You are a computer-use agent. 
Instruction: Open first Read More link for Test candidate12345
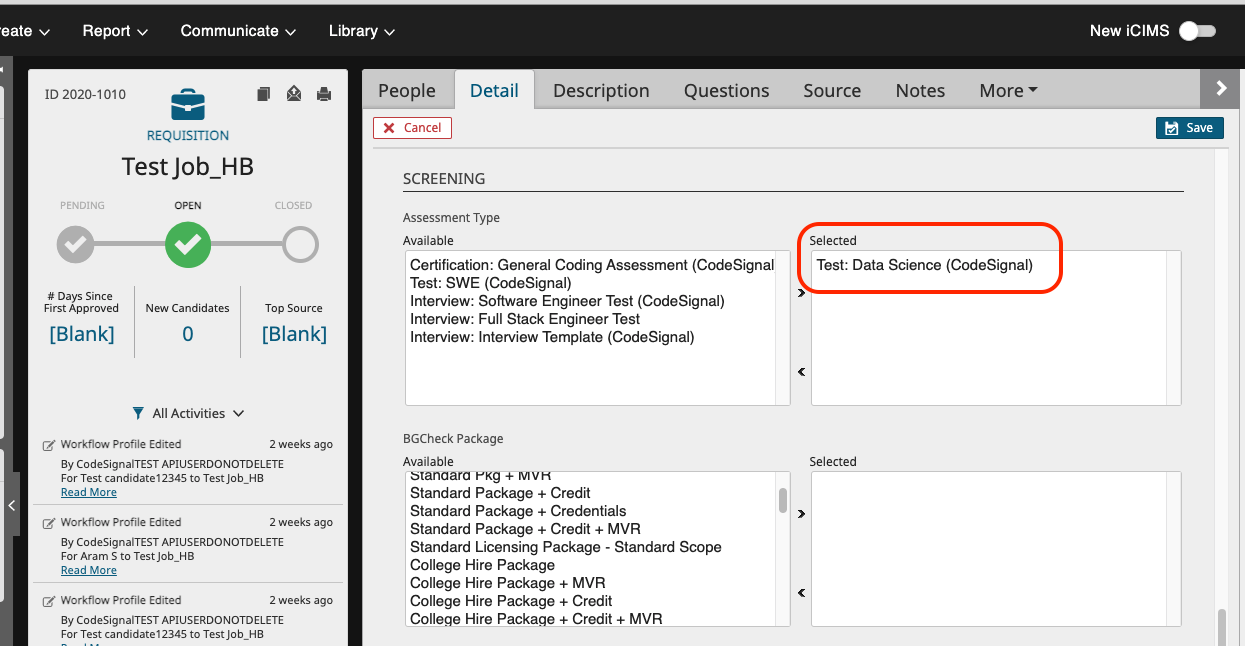(x=89, y=492)
